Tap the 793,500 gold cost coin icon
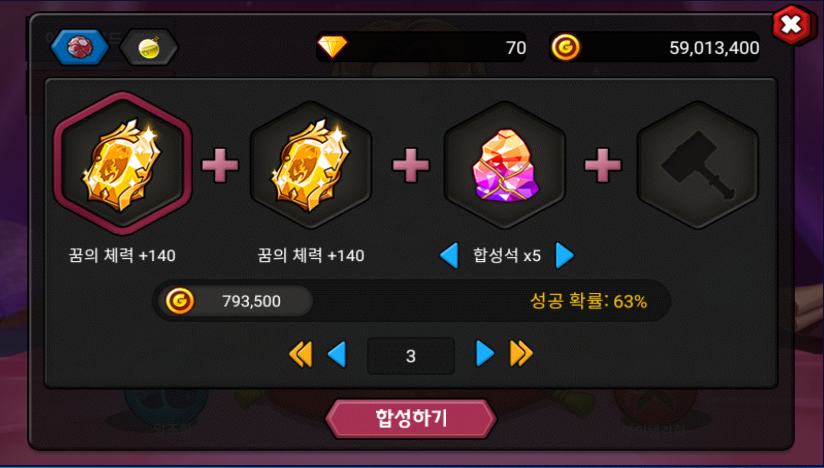Screen dimensions: 824x468 pos(180,301)
